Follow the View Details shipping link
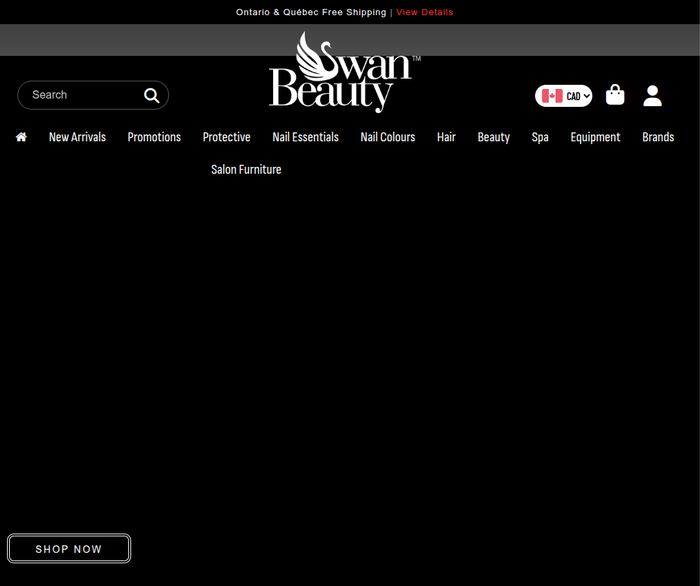This screenshot has width=700, height=586. coord(425,12)
